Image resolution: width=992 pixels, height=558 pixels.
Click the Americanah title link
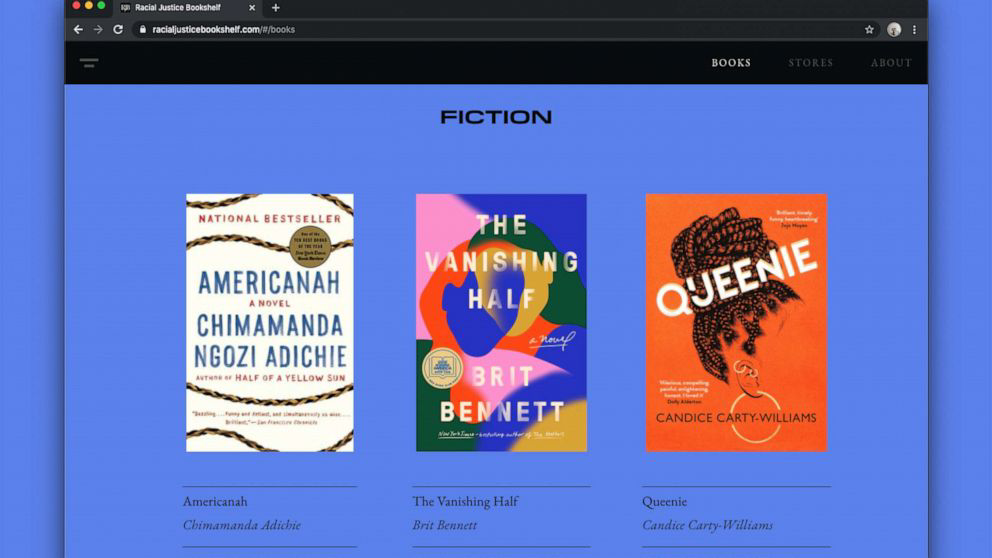[215, 501]
